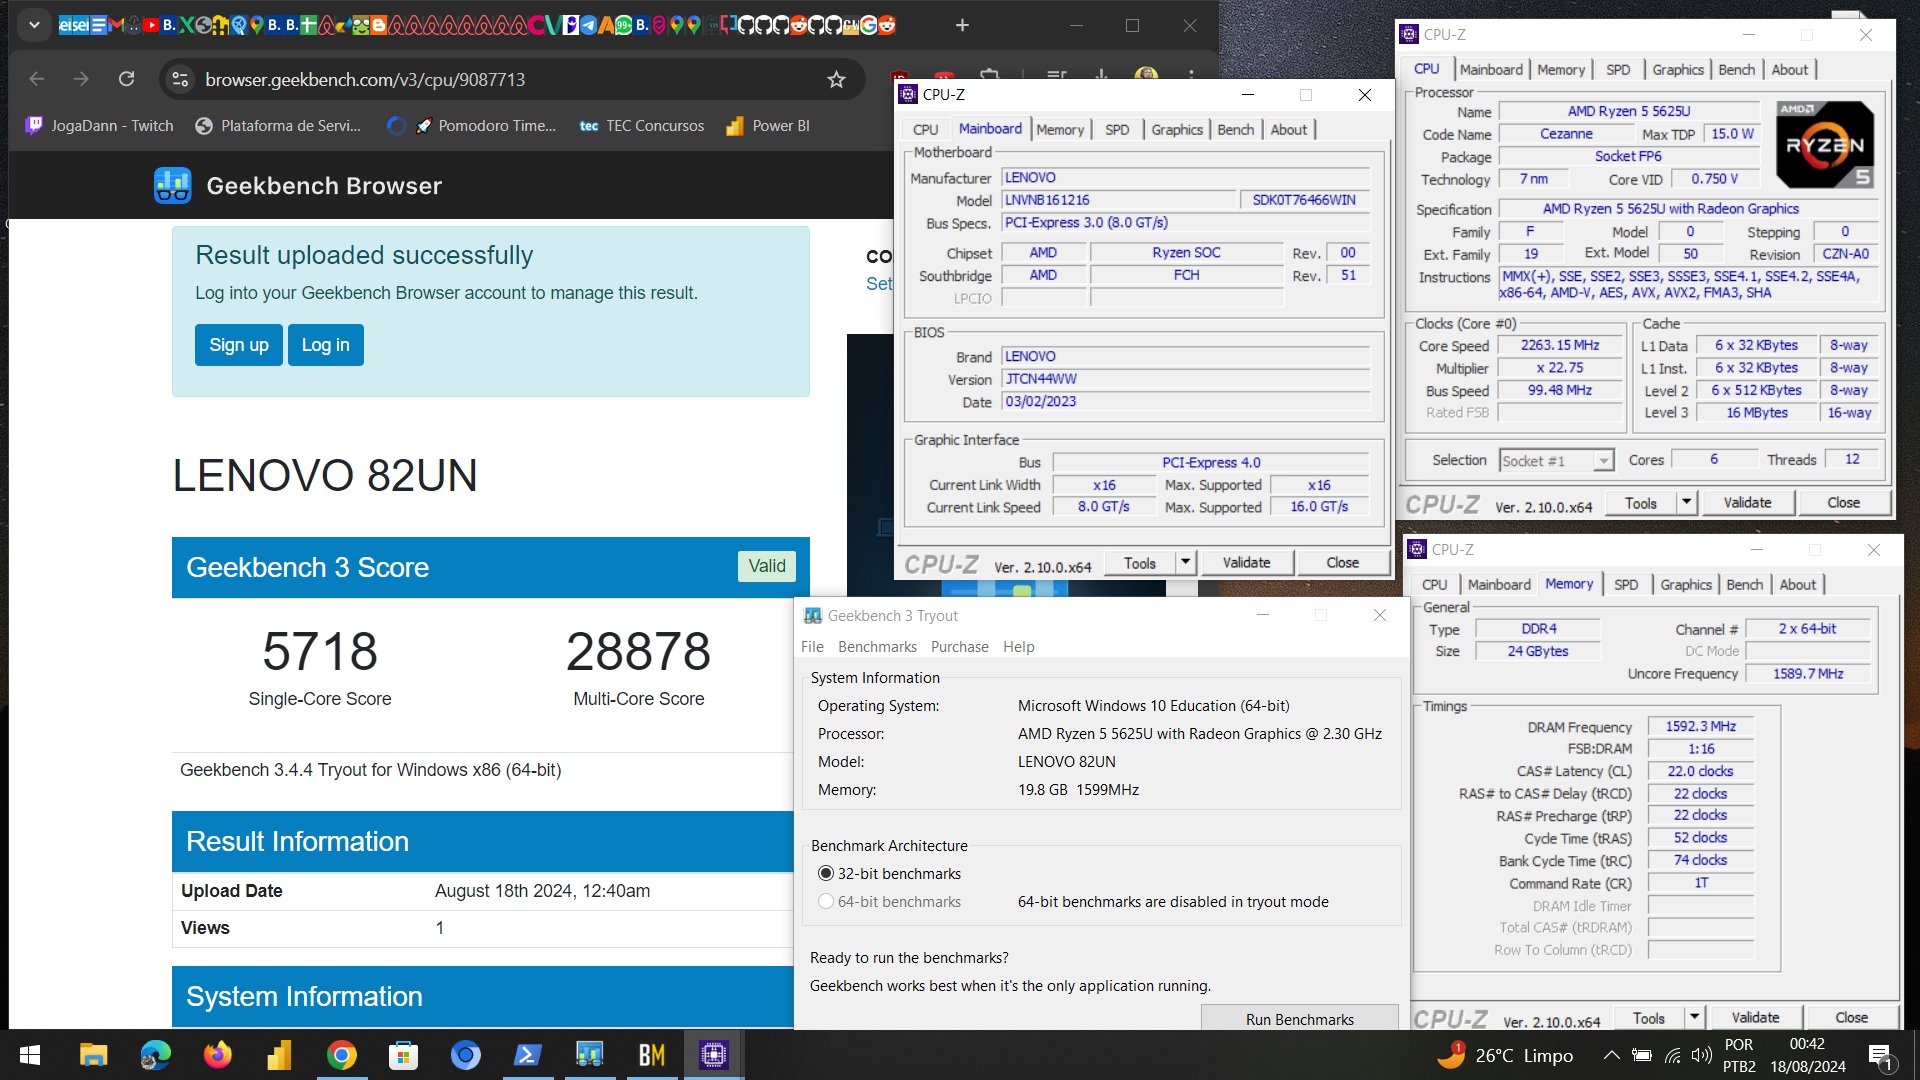Screen dimensions: 1920x1080
Task: Open the weather widget showing 26°C Limpo
Action: coord(1505,1055)
